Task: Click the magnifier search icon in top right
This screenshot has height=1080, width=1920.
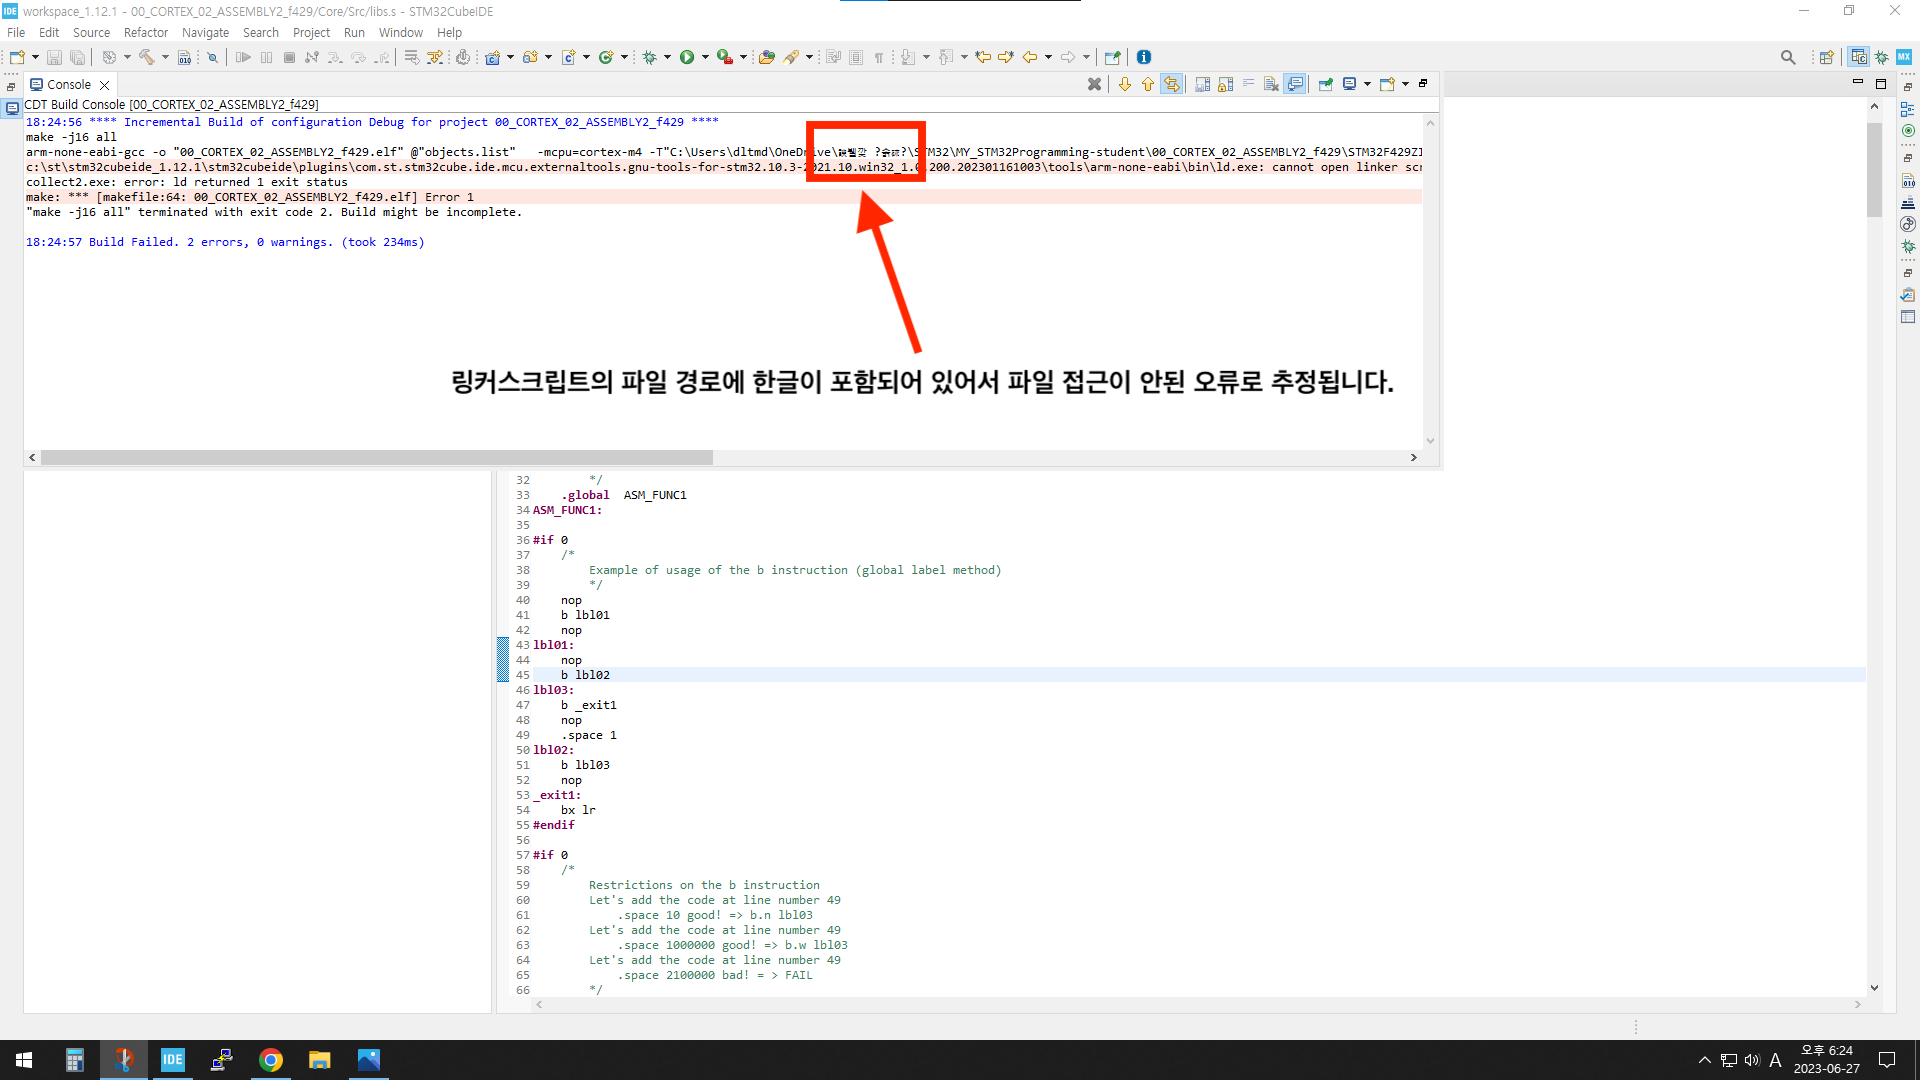Action: [x=1788, y=57]
